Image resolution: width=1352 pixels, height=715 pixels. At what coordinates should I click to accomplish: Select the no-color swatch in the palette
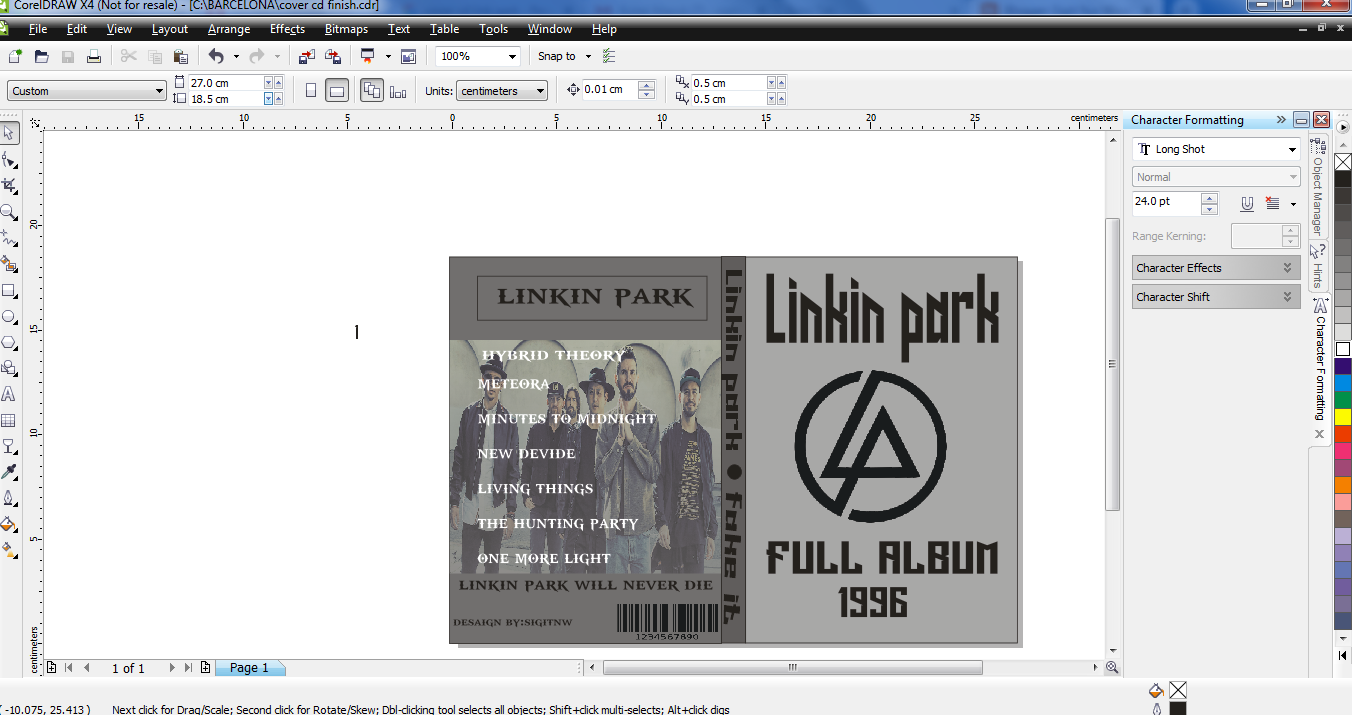[x=1343, y=161]
